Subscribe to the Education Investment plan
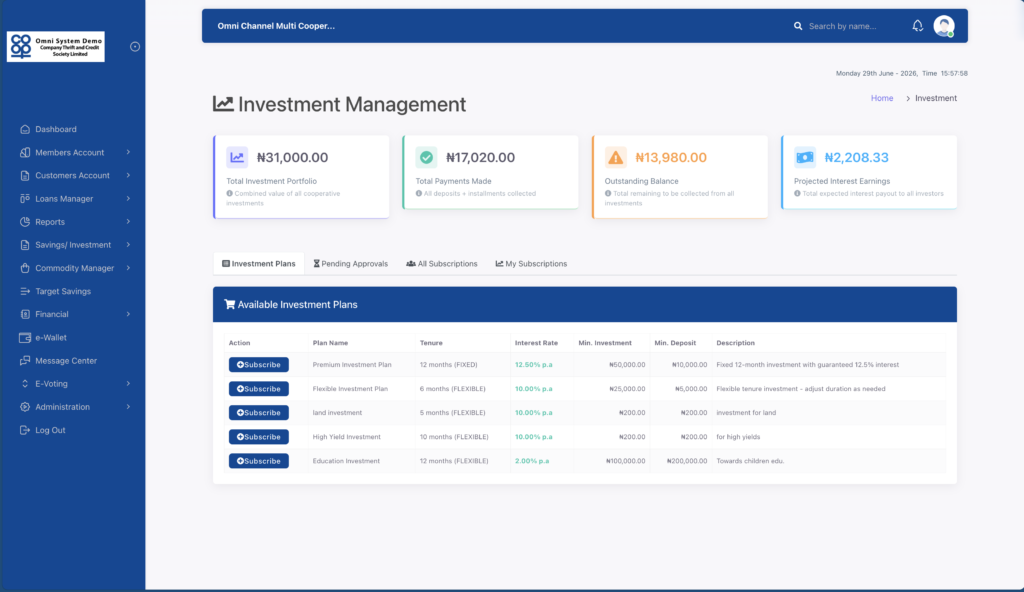 click(x=259, y=461)
